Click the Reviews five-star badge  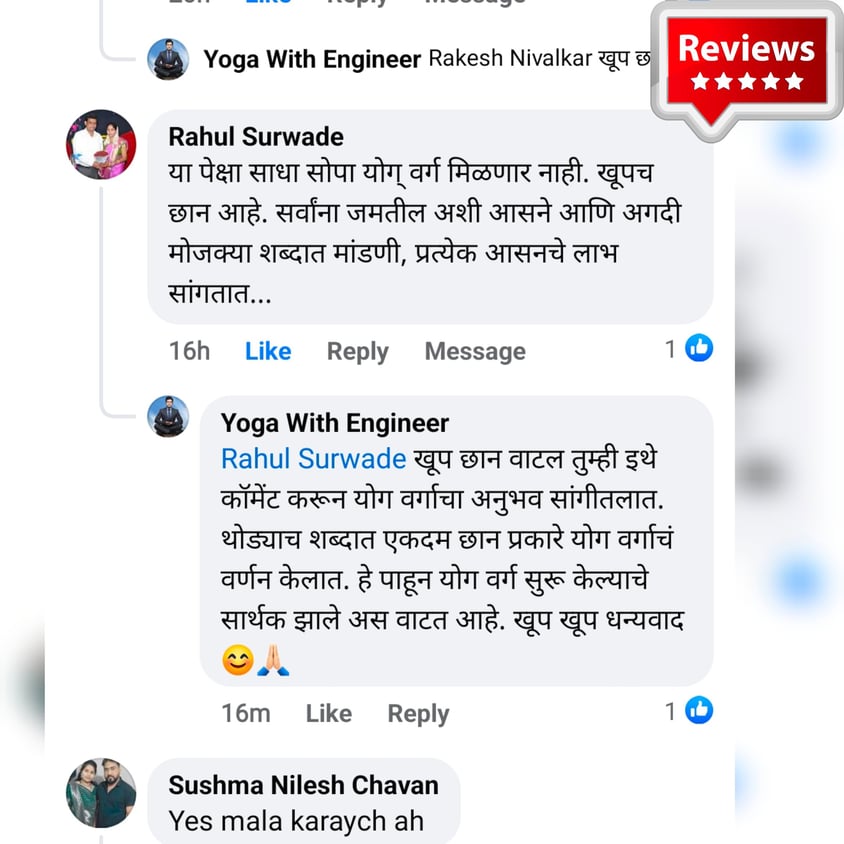tap(747, 67)
